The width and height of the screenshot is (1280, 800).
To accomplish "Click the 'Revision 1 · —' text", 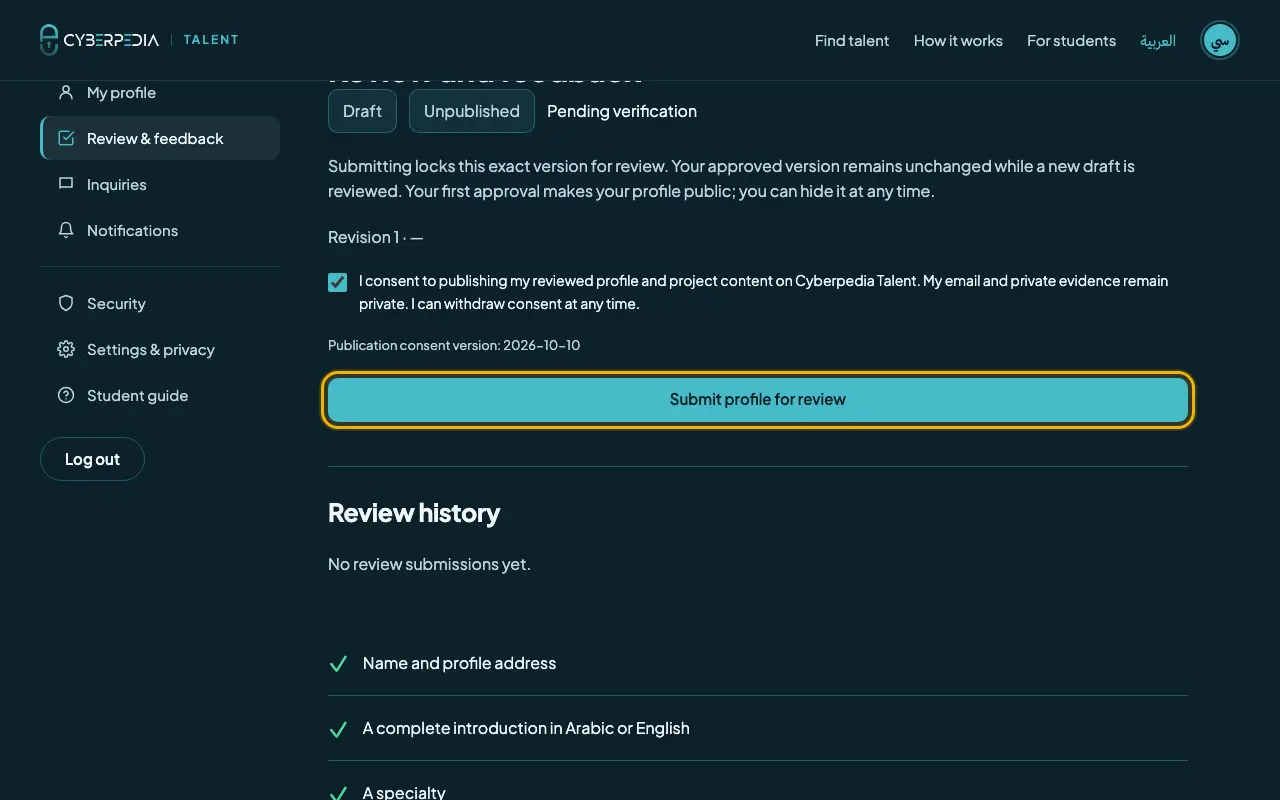I will 376,237.
